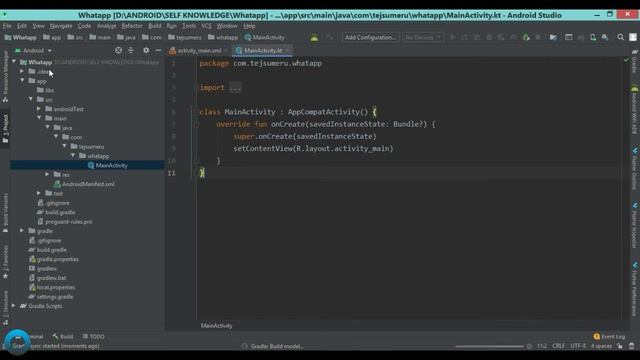Open the Event Log
640x360 pixels.
coord(609,337)
